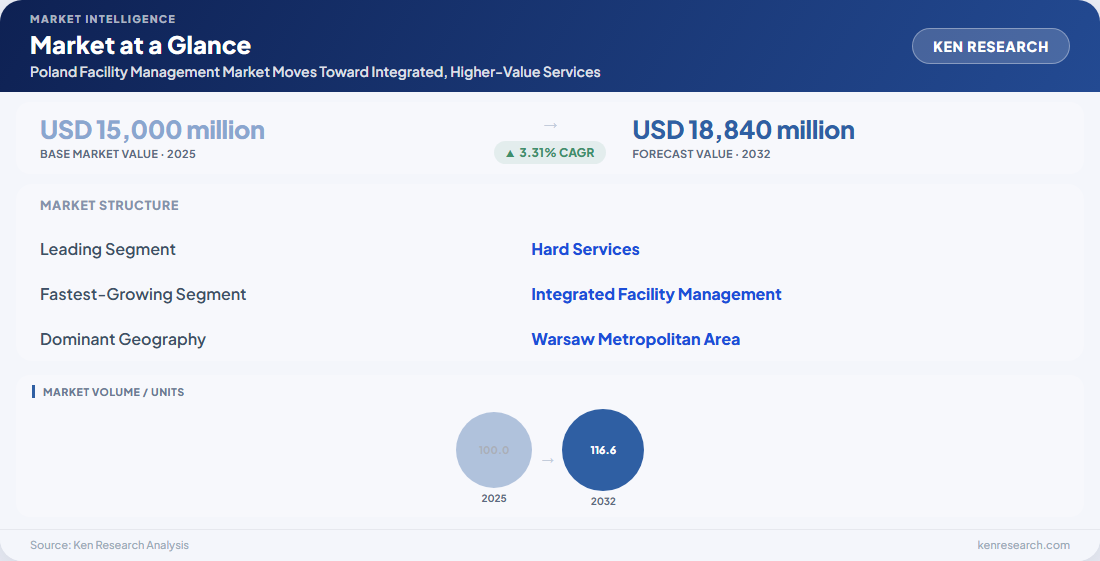Click FORECAST VALUE · 2032 caption
The height and width of the screenshot is (561, 1100).
click(701, 154)
